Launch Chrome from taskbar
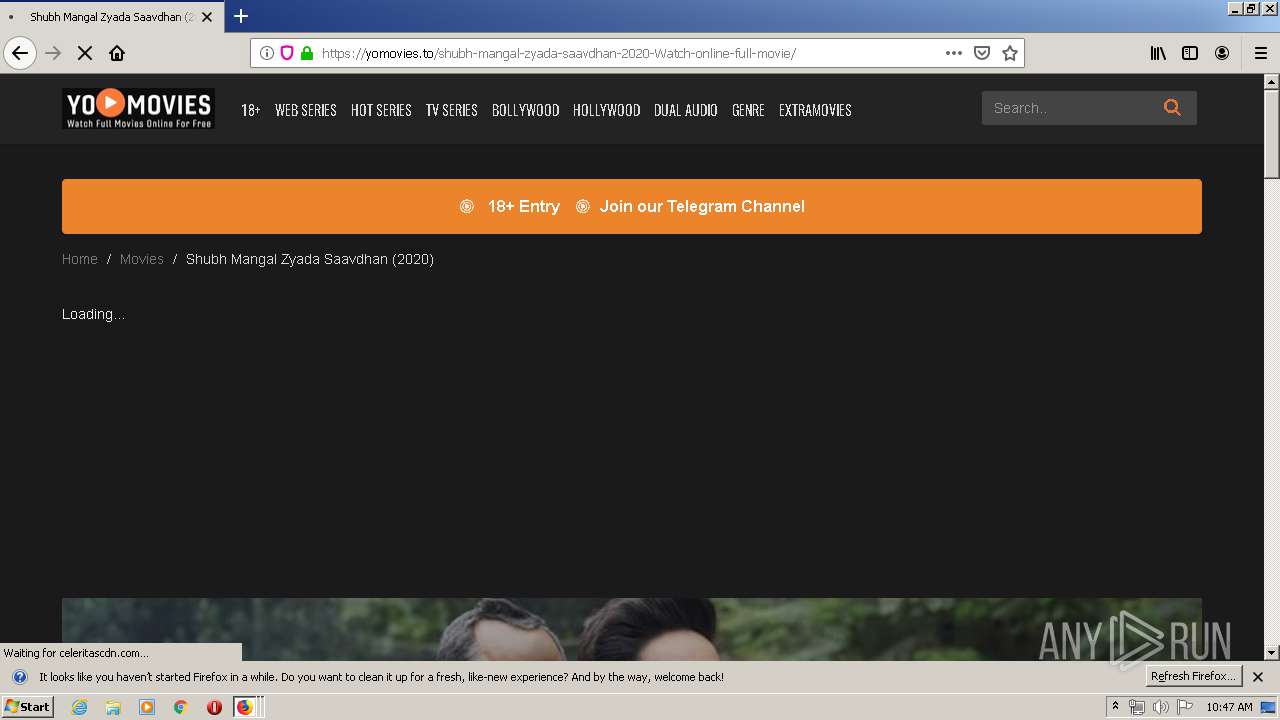Image resolution: width=1280 pixels, height=720 pixels. (180, 707)
